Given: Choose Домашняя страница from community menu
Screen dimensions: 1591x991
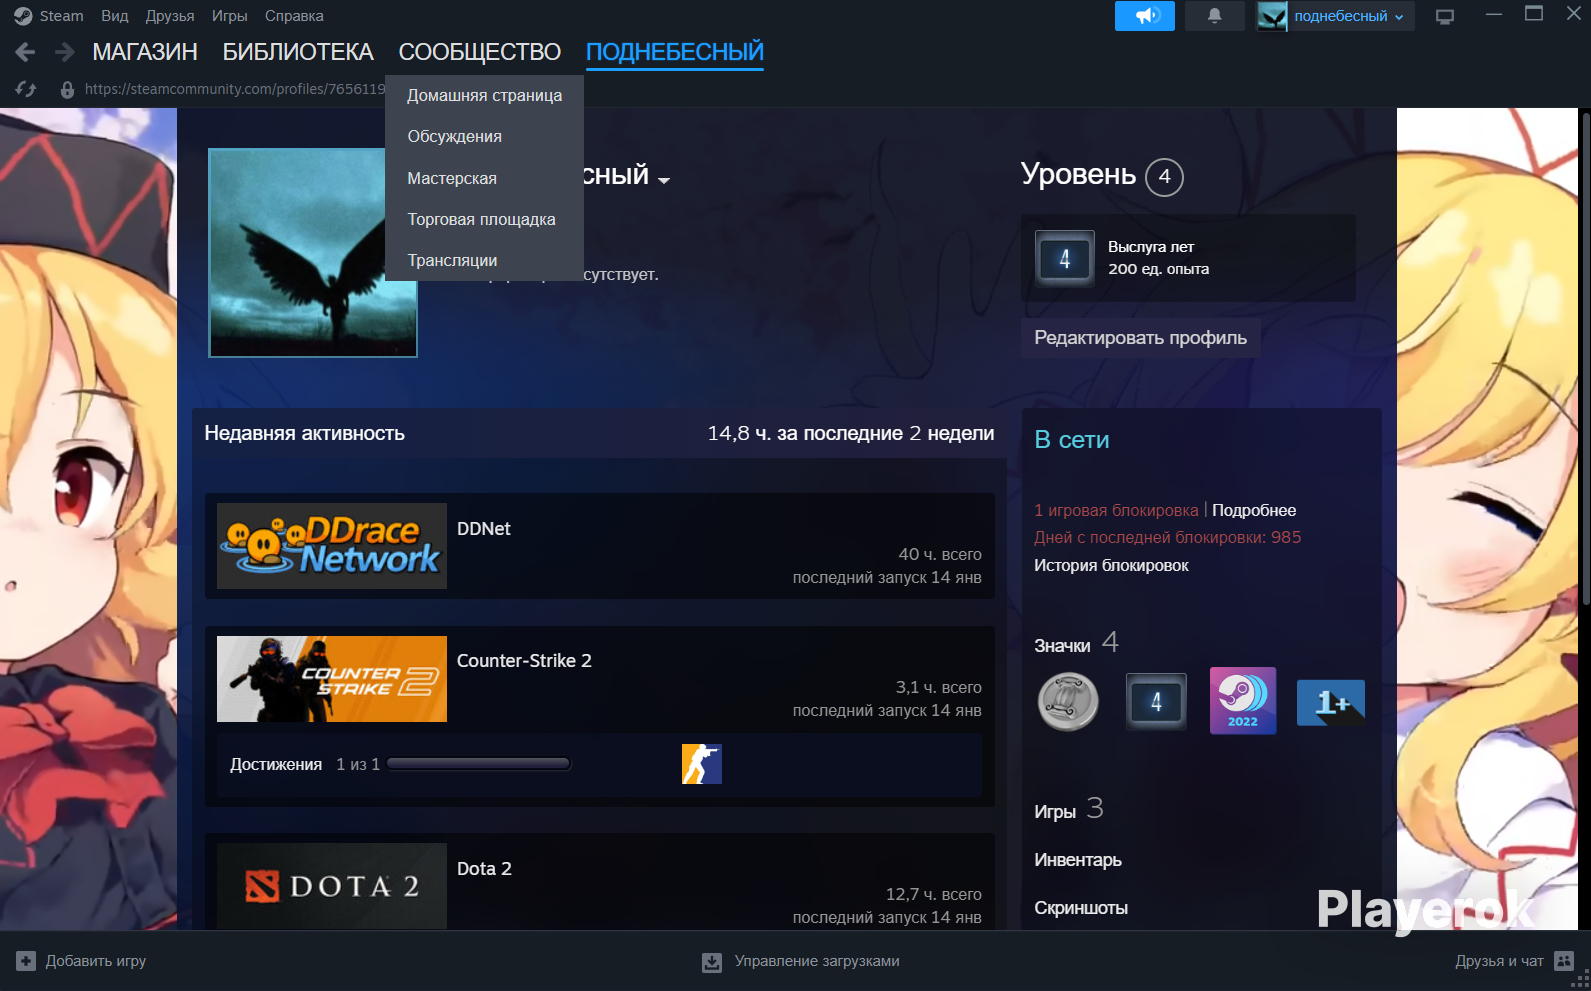Looking at the screenshot, I should 484,96.
